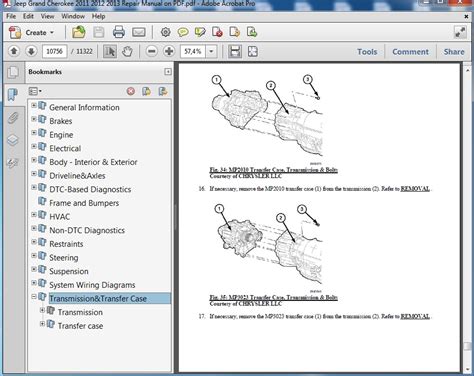474x376 pixels.
Task: Toggle the Layers panel button
Action: coord(13,140)
